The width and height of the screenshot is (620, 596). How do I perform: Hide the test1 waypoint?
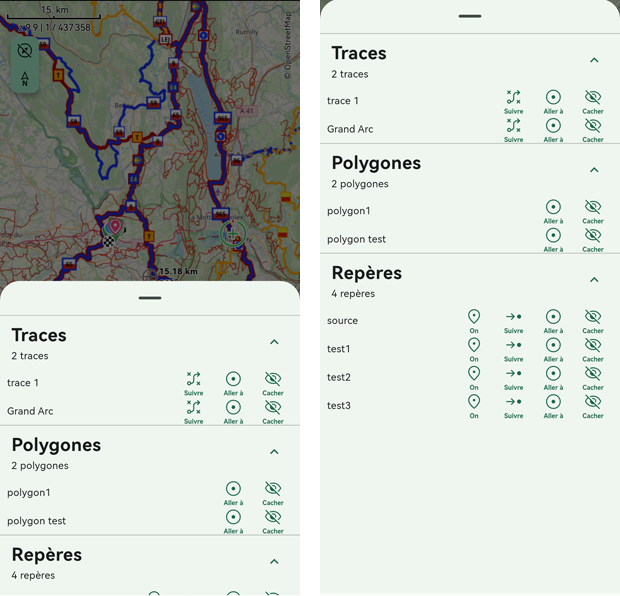point(593,350)
